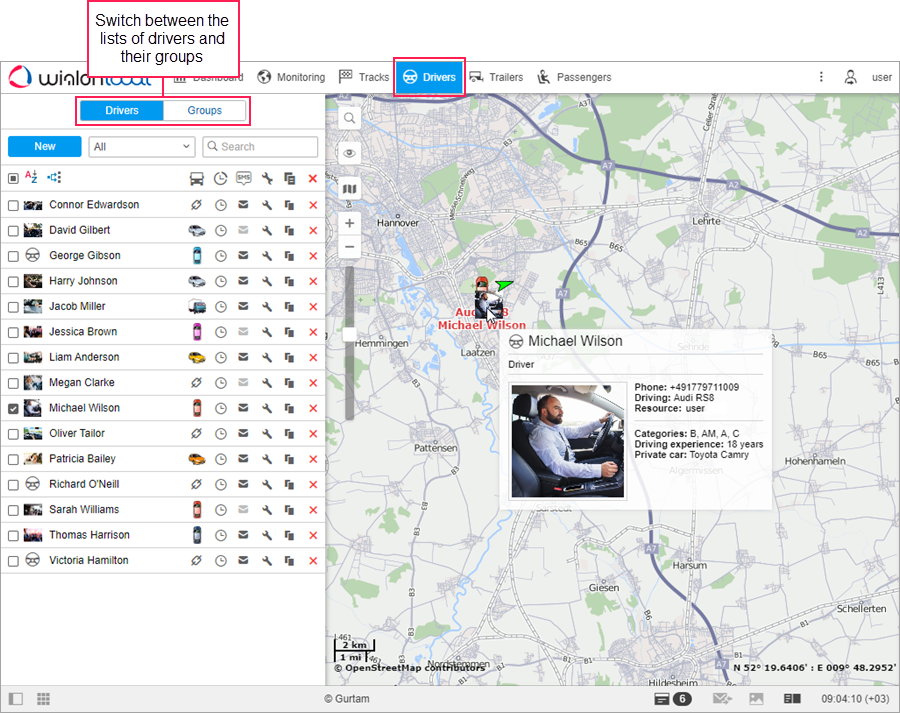Sort drivers alphabetically with A-Z icon
Viewport: 900px width, 713px height.
pyautogui.click(x=31, y=177)
